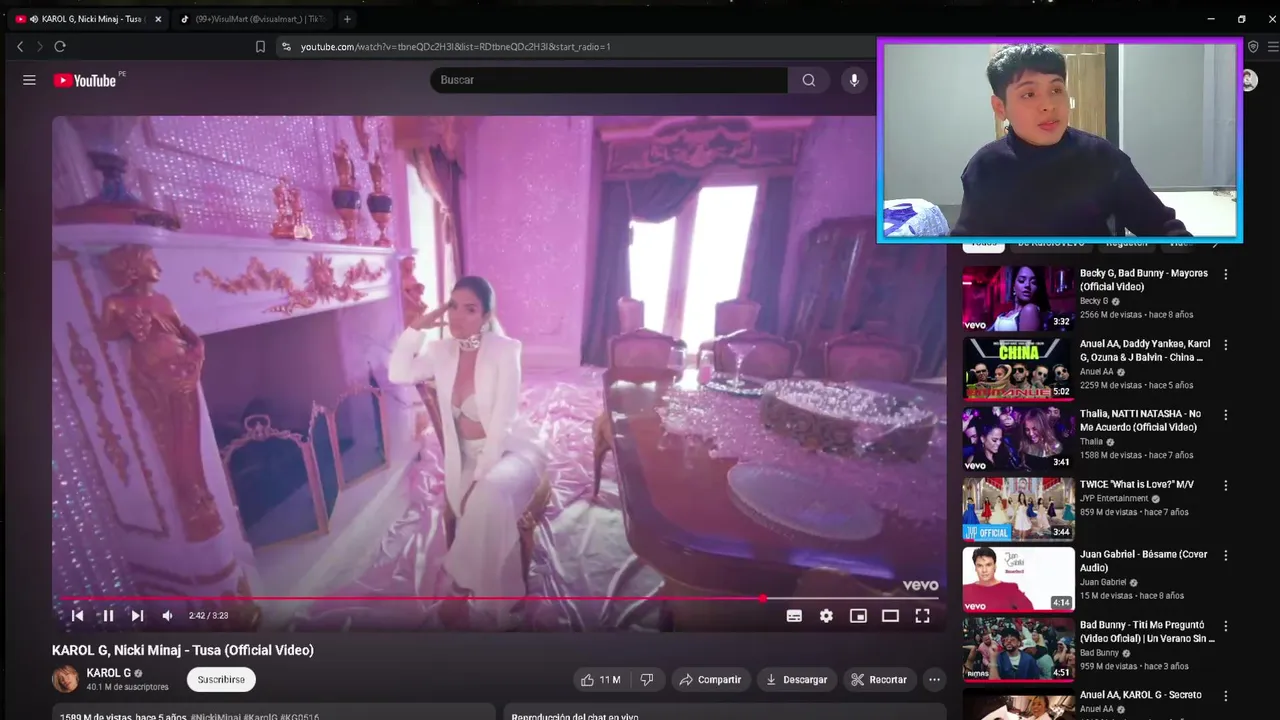Bookmark this page with the bookmark icon
The width and height of the screenshot is (1280, 720).
click(260, 47)
